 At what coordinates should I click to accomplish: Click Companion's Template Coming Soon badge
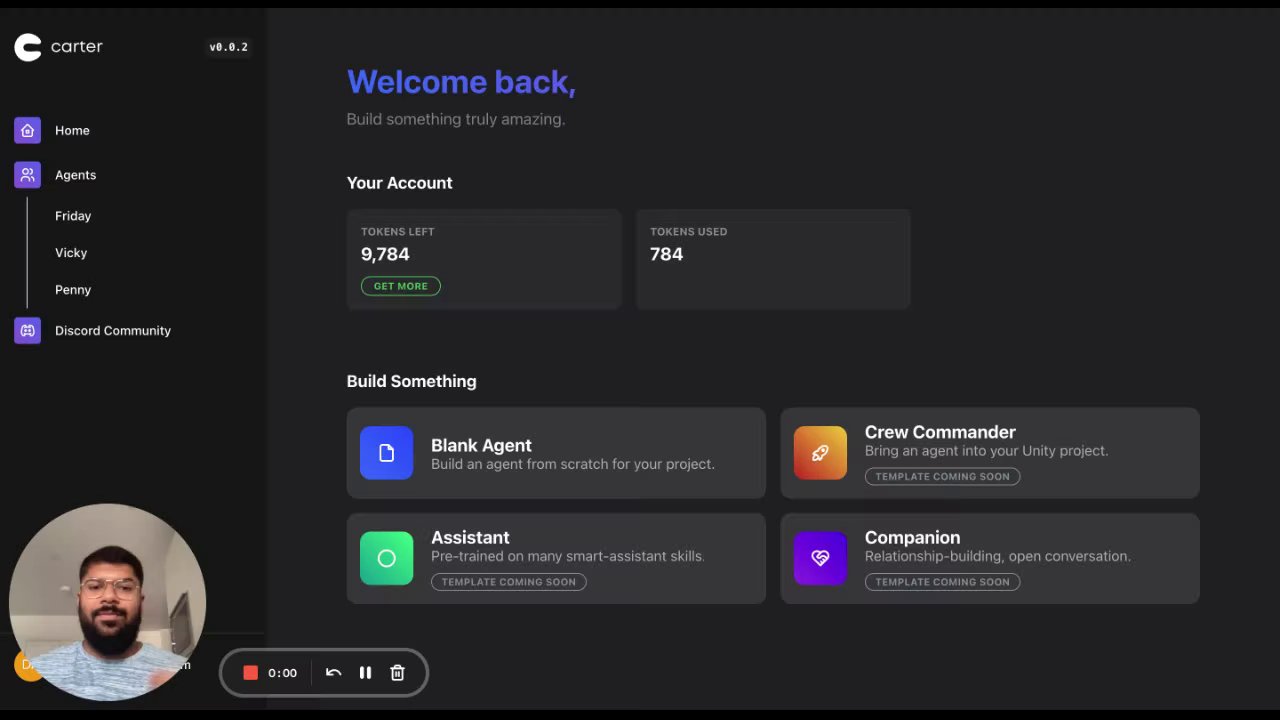coord(942,582)
